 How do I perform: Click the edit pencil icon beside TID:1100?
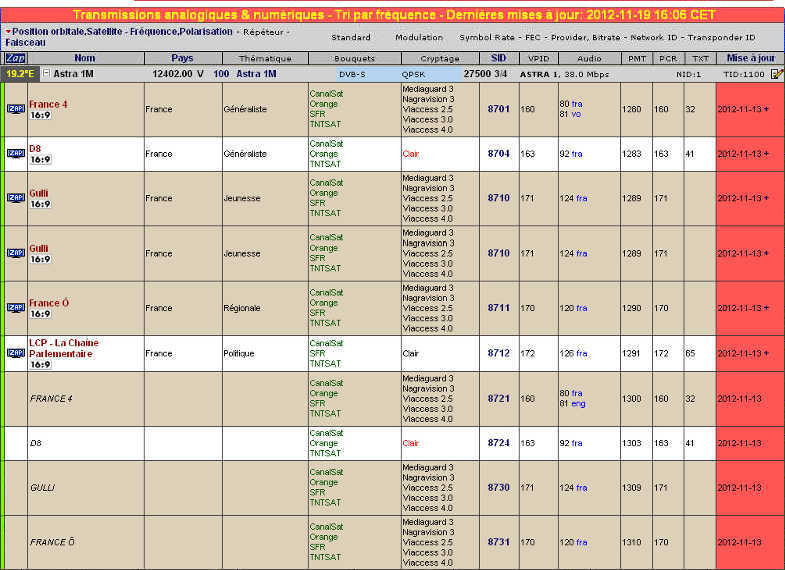tap(776, 74)
